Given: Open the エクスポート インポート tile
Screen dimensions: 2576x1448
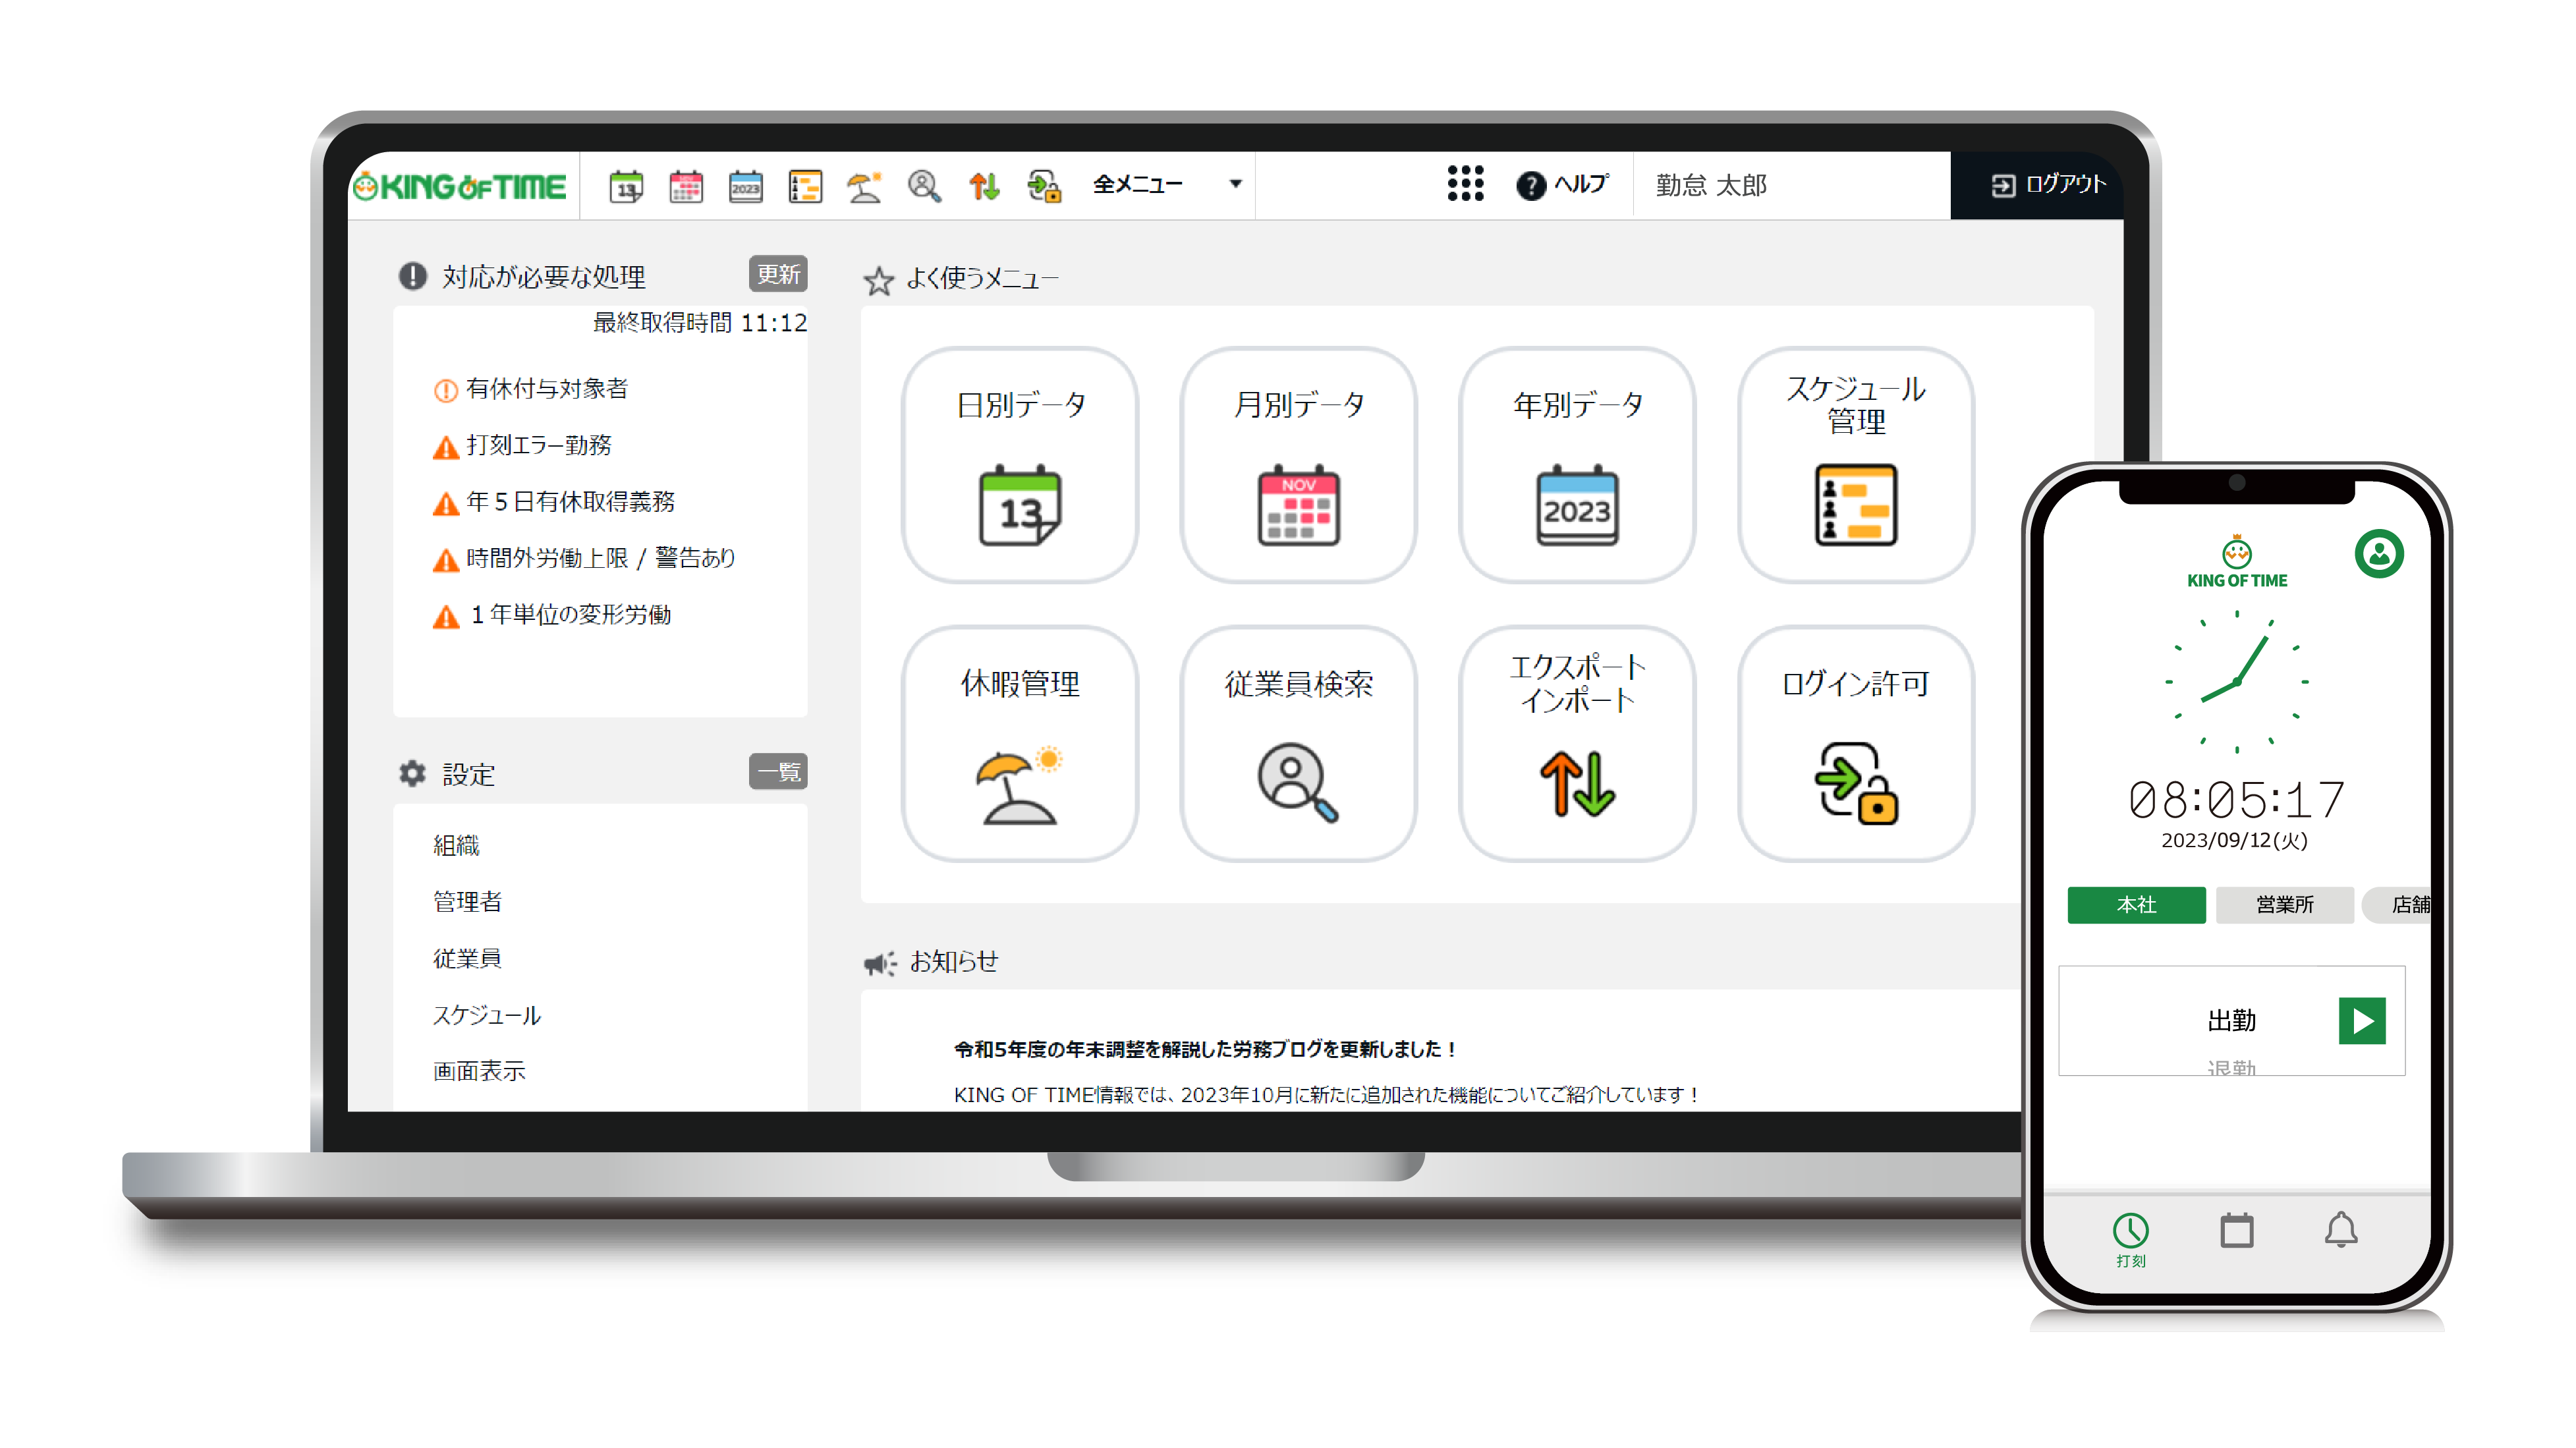Looking at the screenshot, I should point(1577,744).
